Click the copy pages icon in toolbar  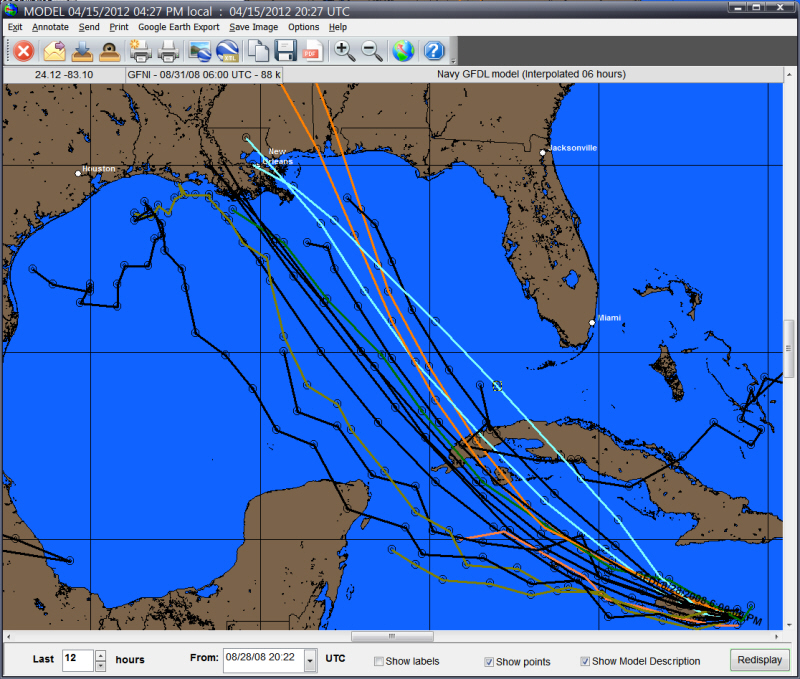[x=258, y=51]
